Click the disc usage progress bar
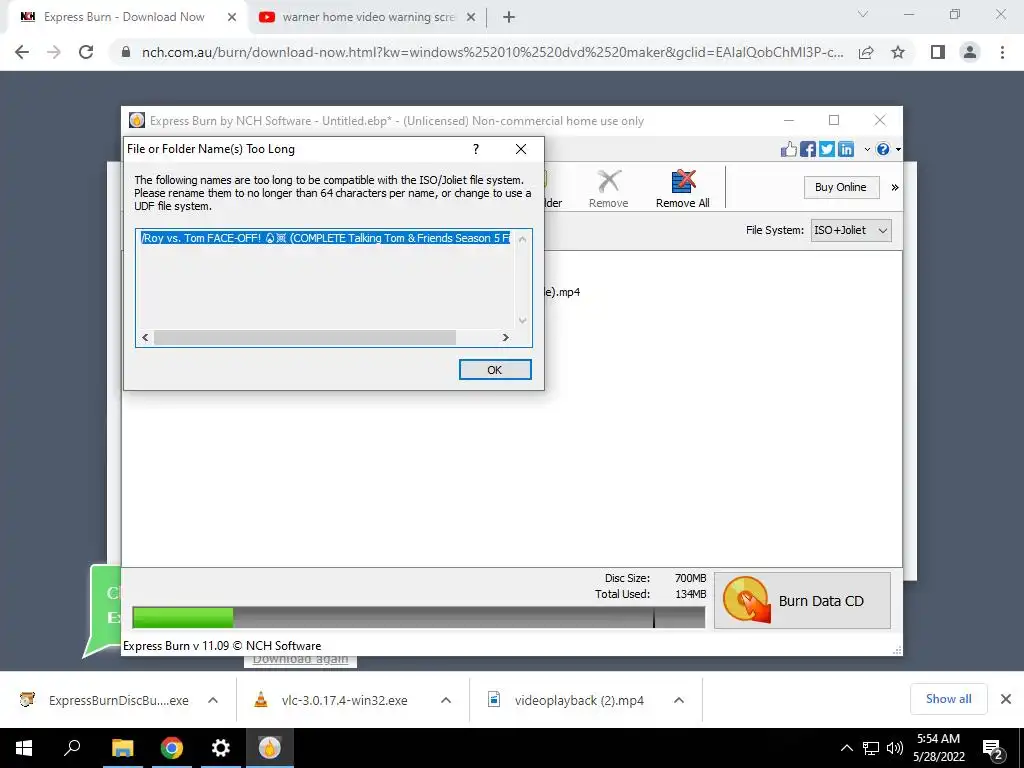The image size is (1024, 768). pos(419,618)
